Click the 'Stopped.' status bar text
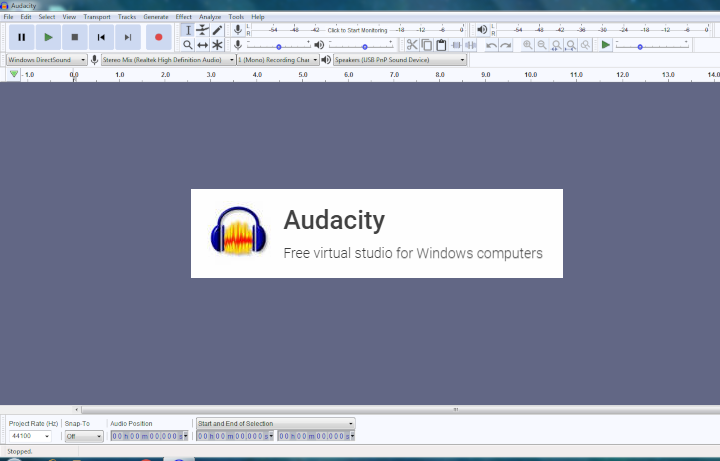This screenshot has height=461, width=720. pyautogui.click(x=19, y=451)
